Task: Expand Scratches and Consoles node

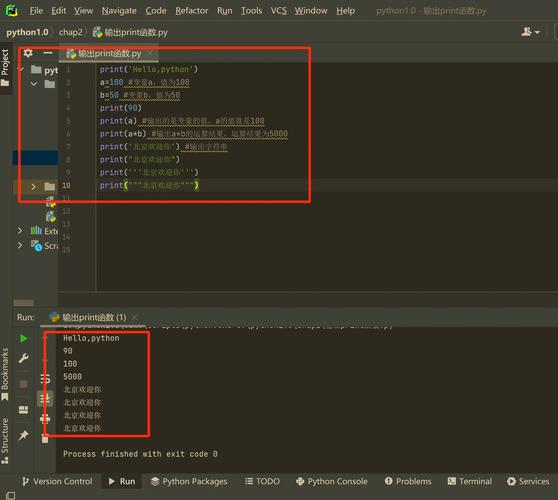Action: 20,245
